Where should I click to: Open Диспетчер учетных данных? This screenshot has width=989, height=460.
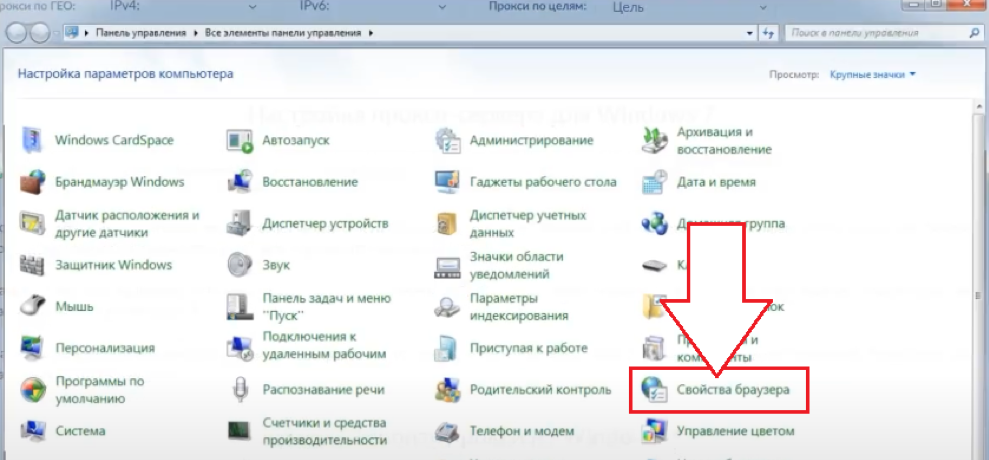(x=512, y=223)
